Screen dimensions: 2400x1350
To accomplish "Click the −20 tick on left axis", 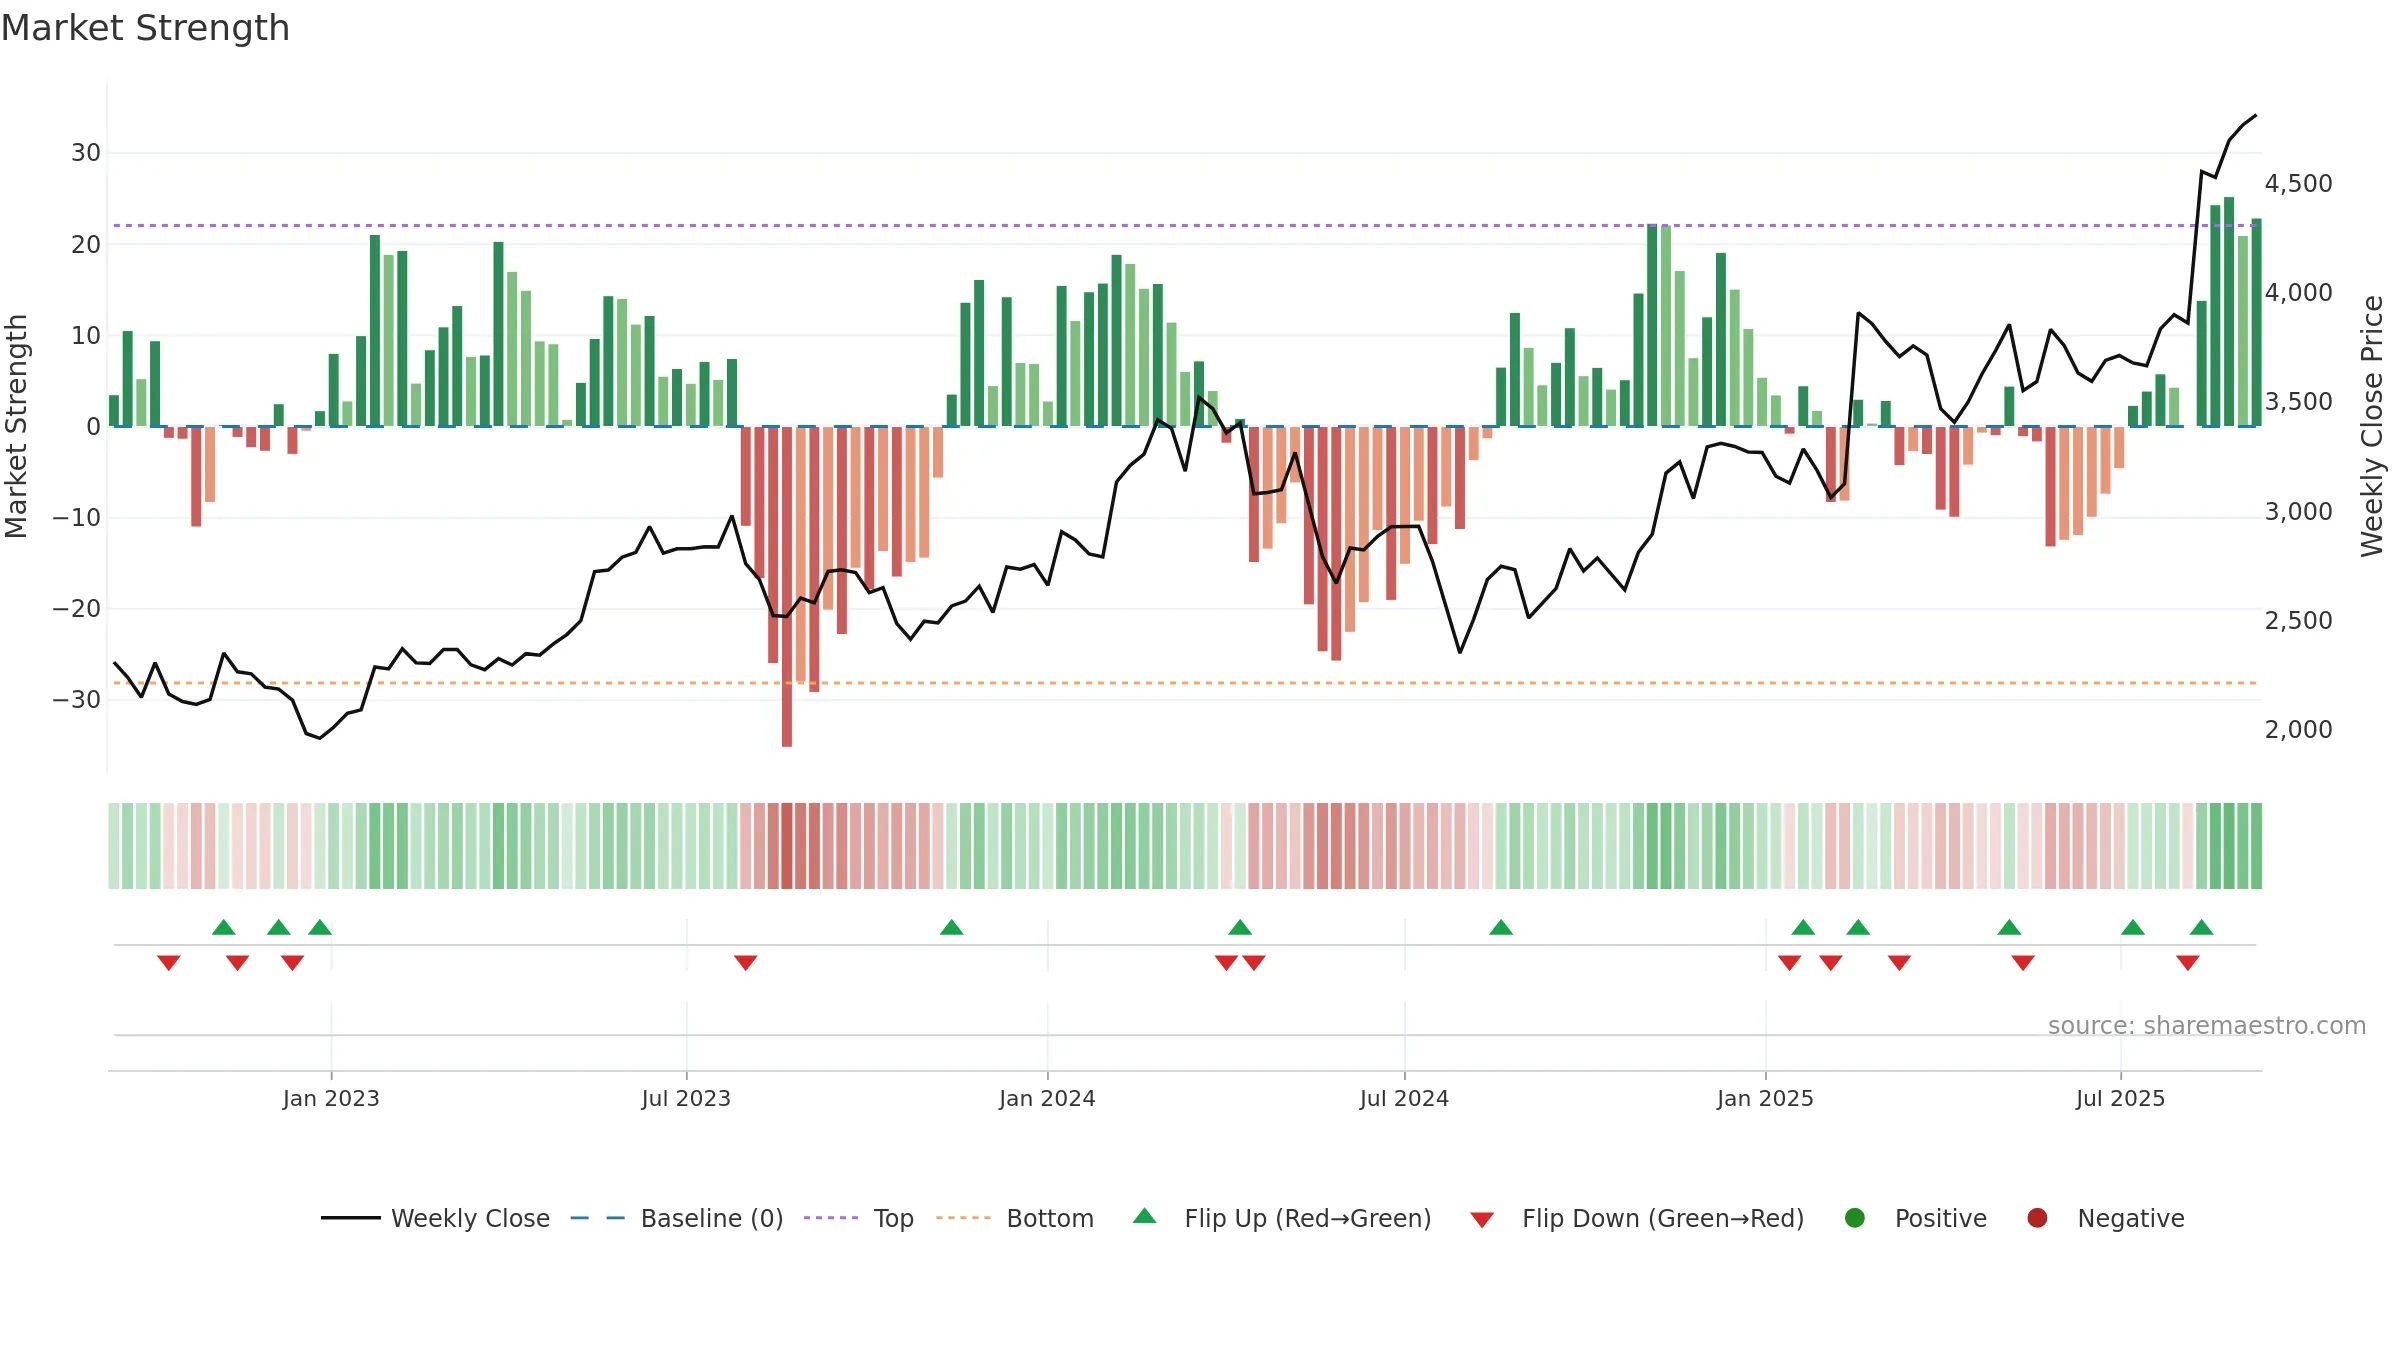I will click(x=77, y=608).
